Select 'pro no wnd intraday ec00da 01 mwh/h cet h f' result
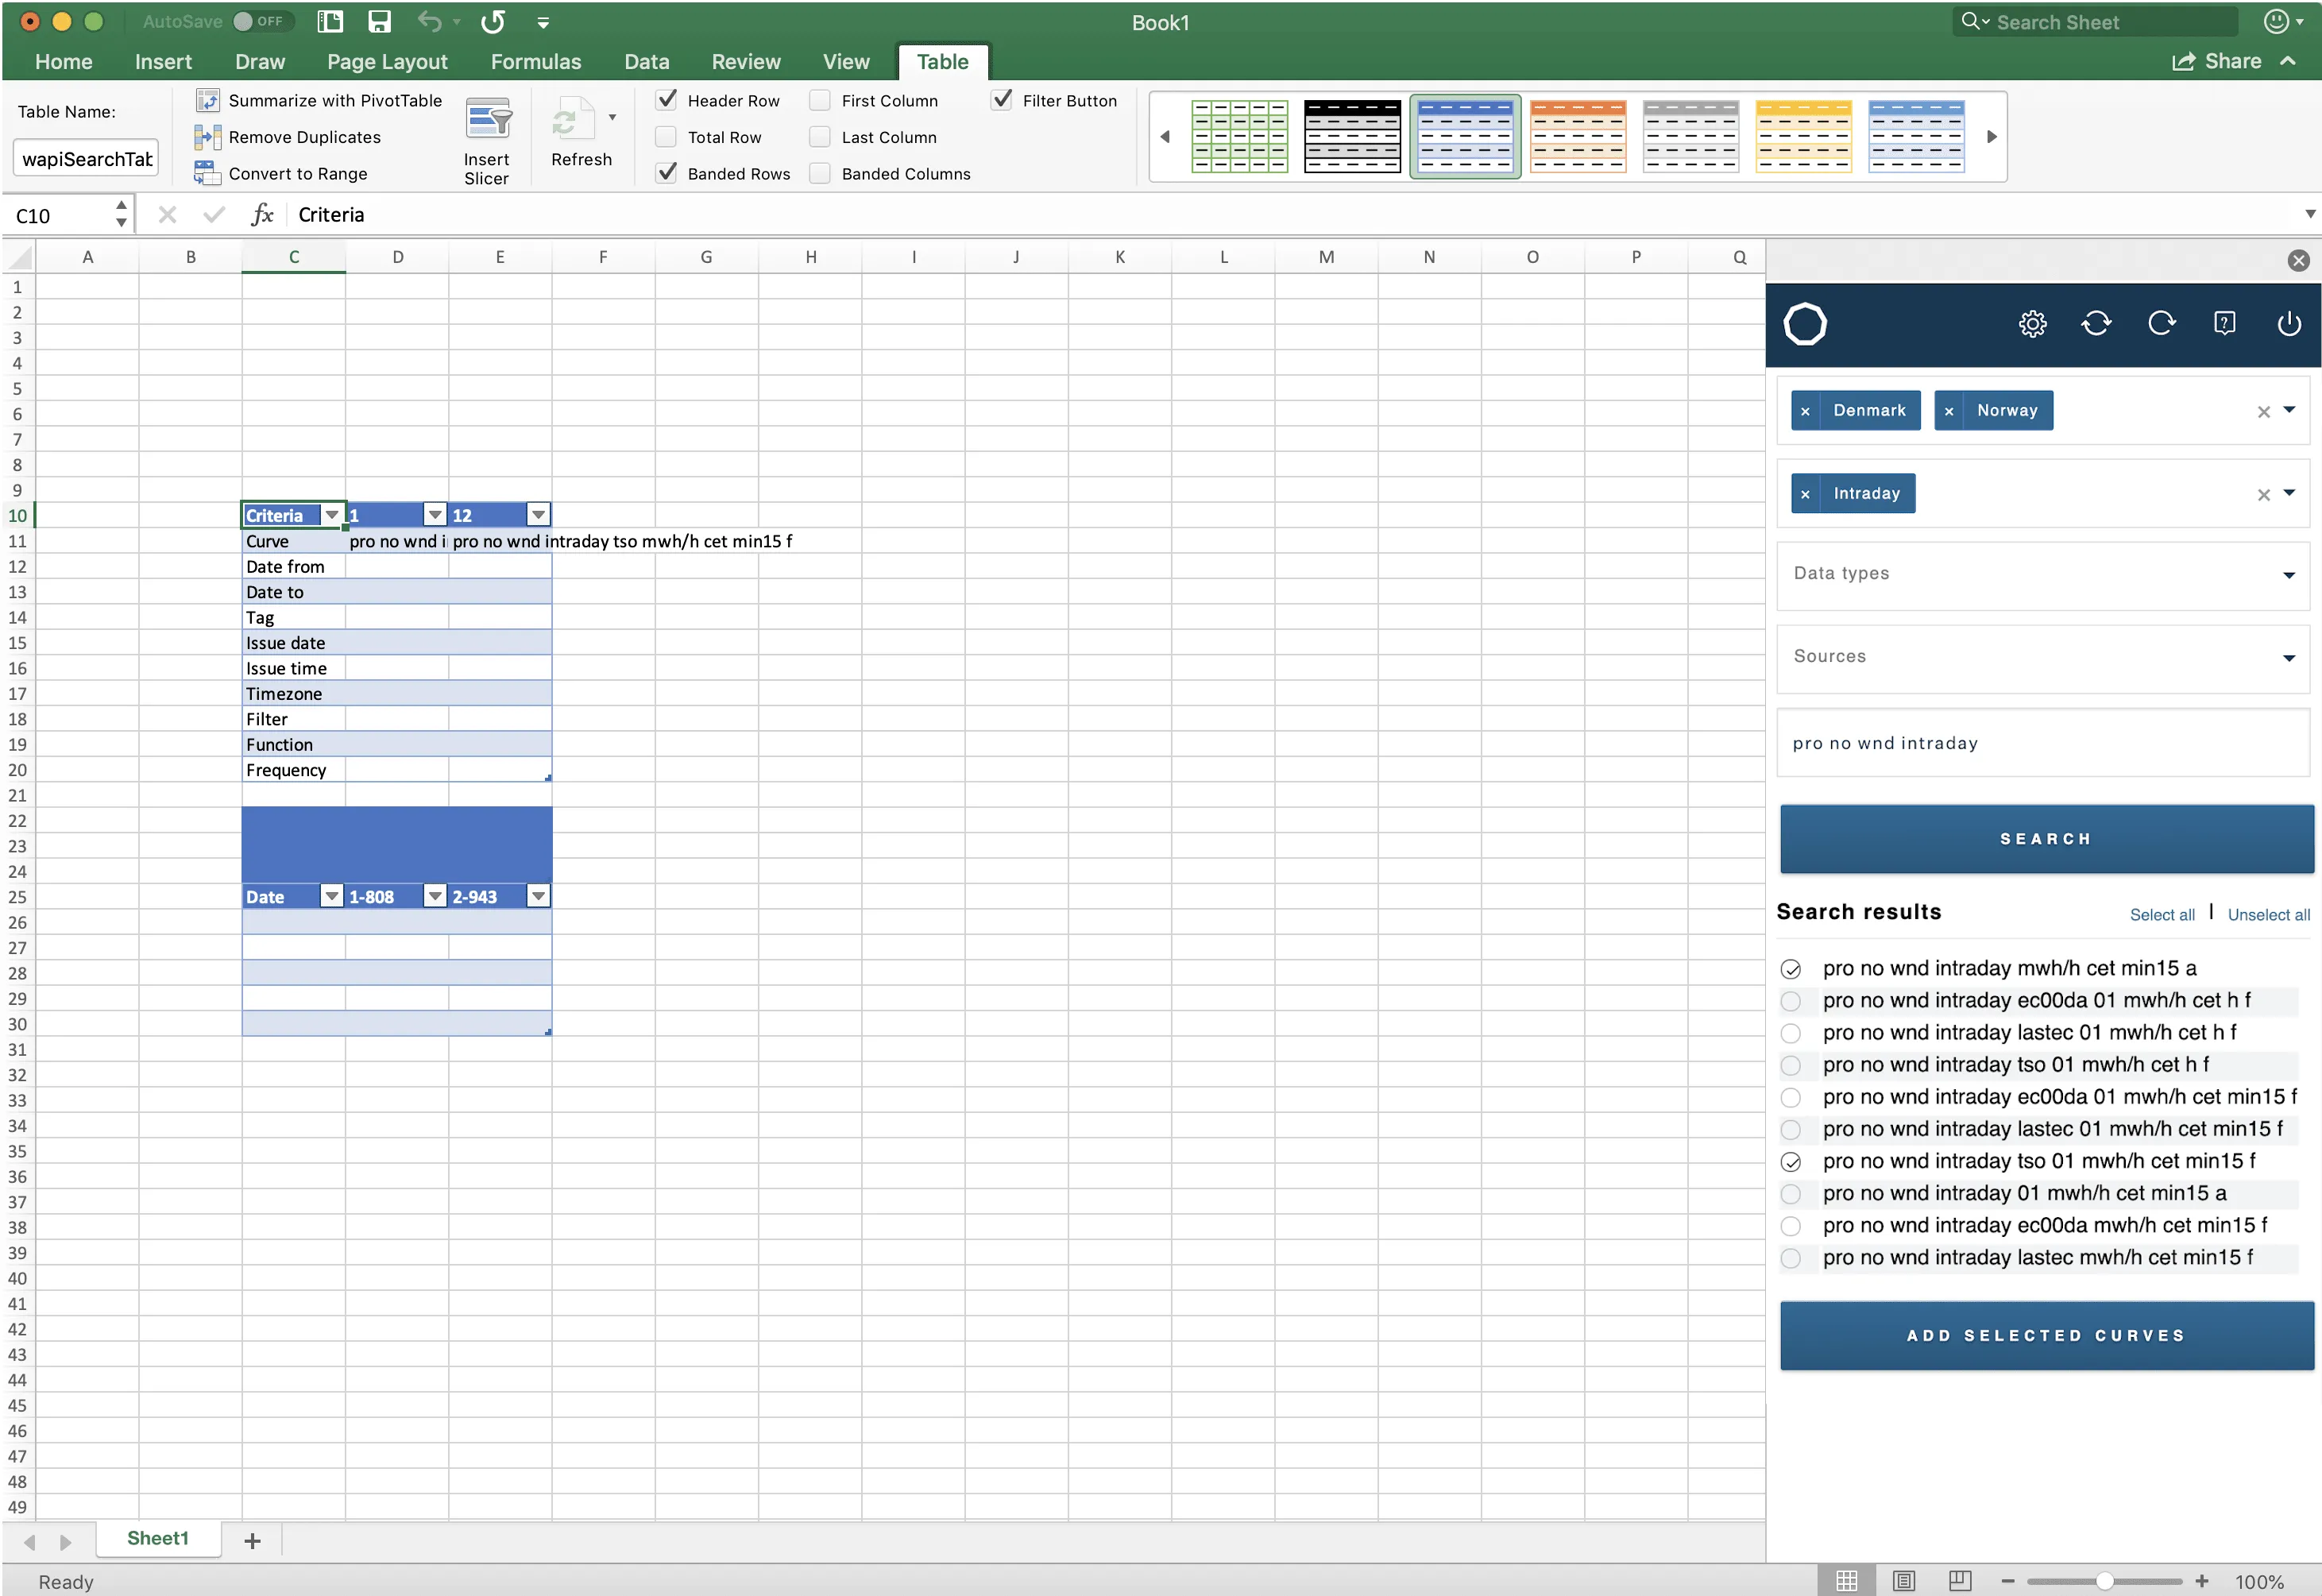This screenshot has height=1596, width=2322. (2036, 1000)
